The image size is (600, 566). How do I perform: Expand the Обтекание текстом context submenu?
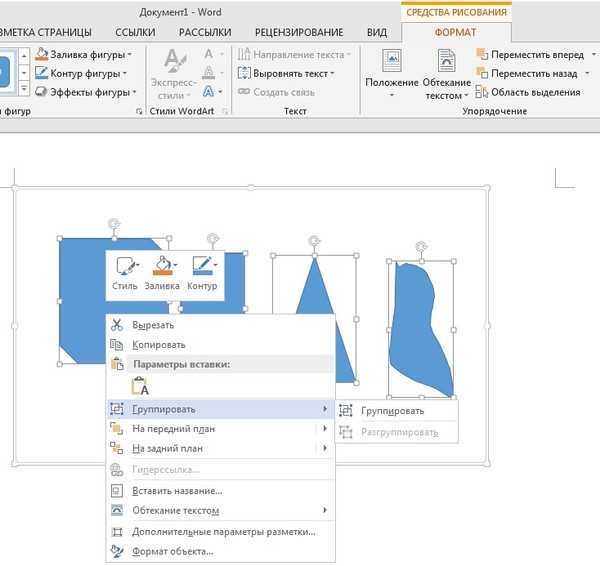click(324, 510)
